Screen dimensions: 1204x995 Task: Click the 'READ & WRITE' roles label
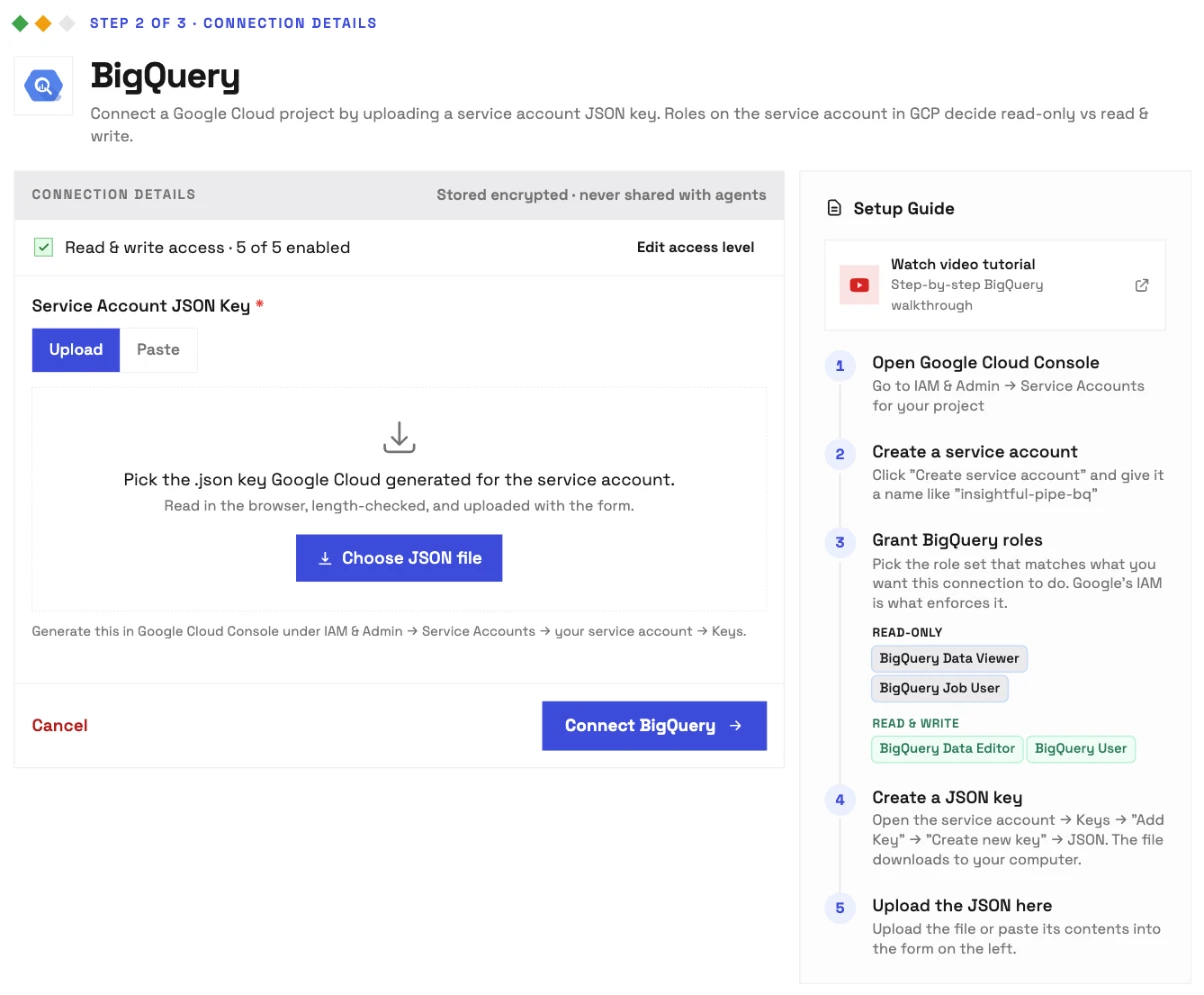click(x=915, y=723)
